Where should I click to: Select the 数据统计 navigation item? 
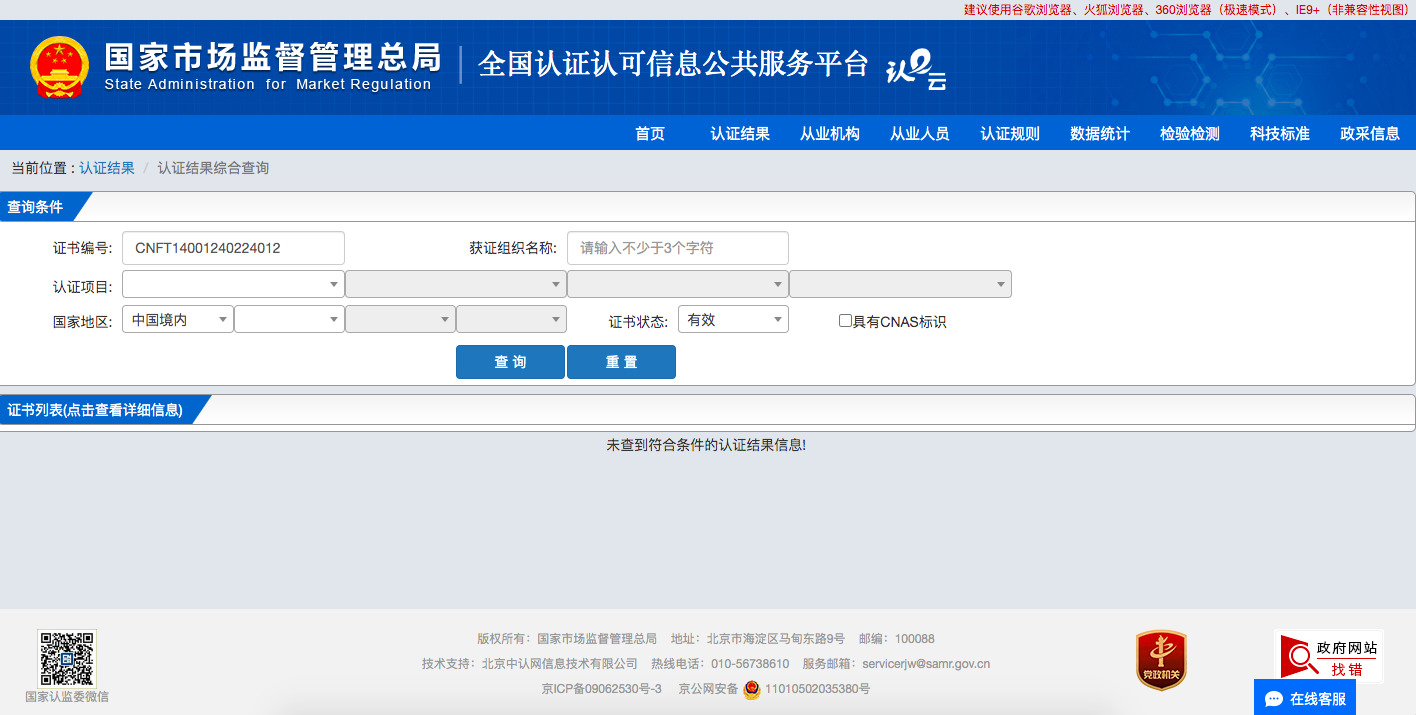(1100, 133)
